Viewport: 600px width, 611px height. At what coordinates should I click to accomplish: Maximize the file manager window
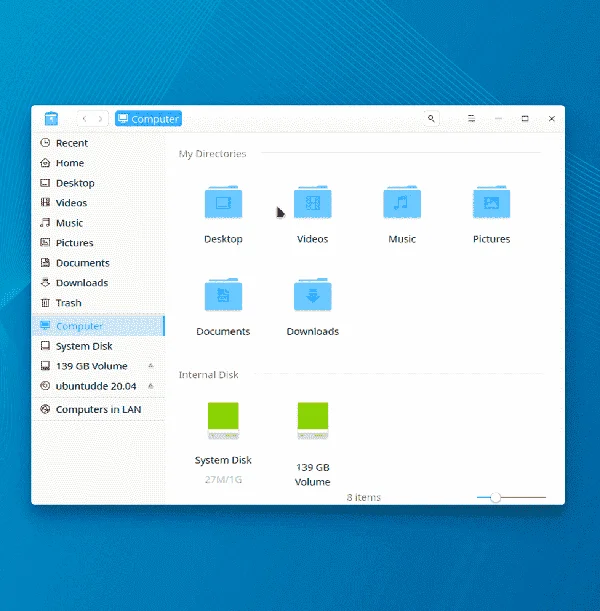pos(525,118)
